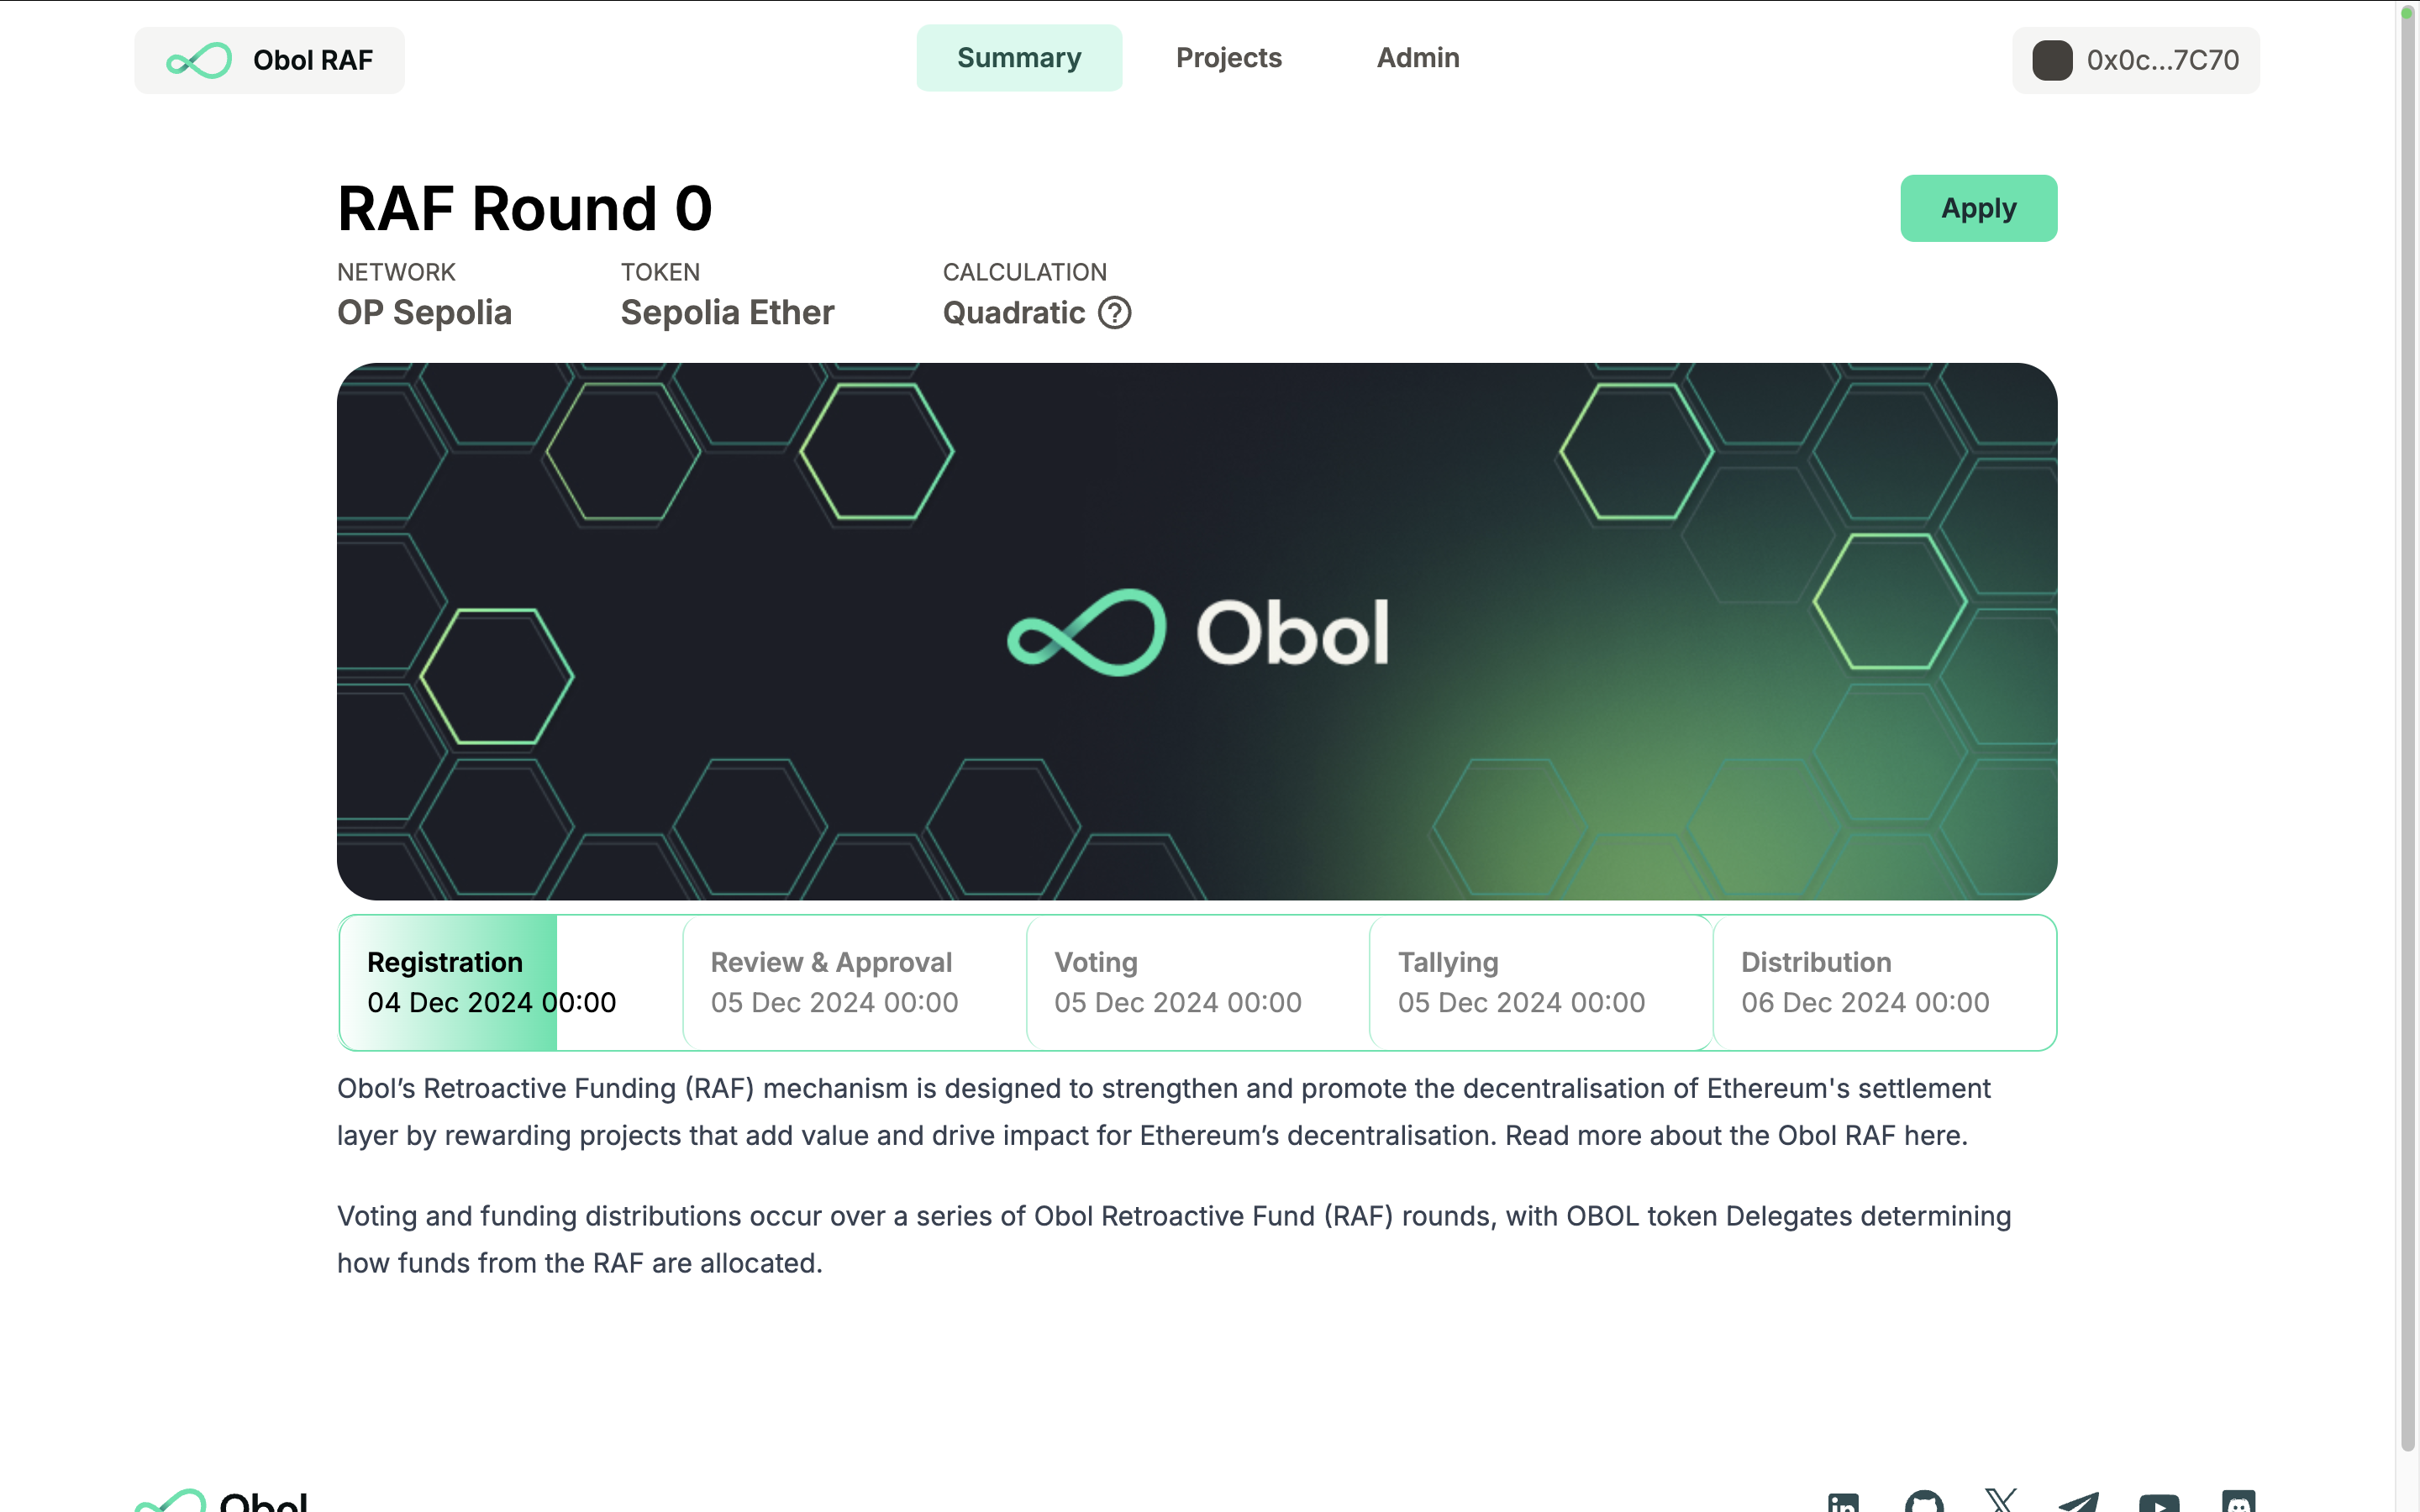Select the Summary tab
This screenshot has width=2420, height=1512.
pos(1018,57)
